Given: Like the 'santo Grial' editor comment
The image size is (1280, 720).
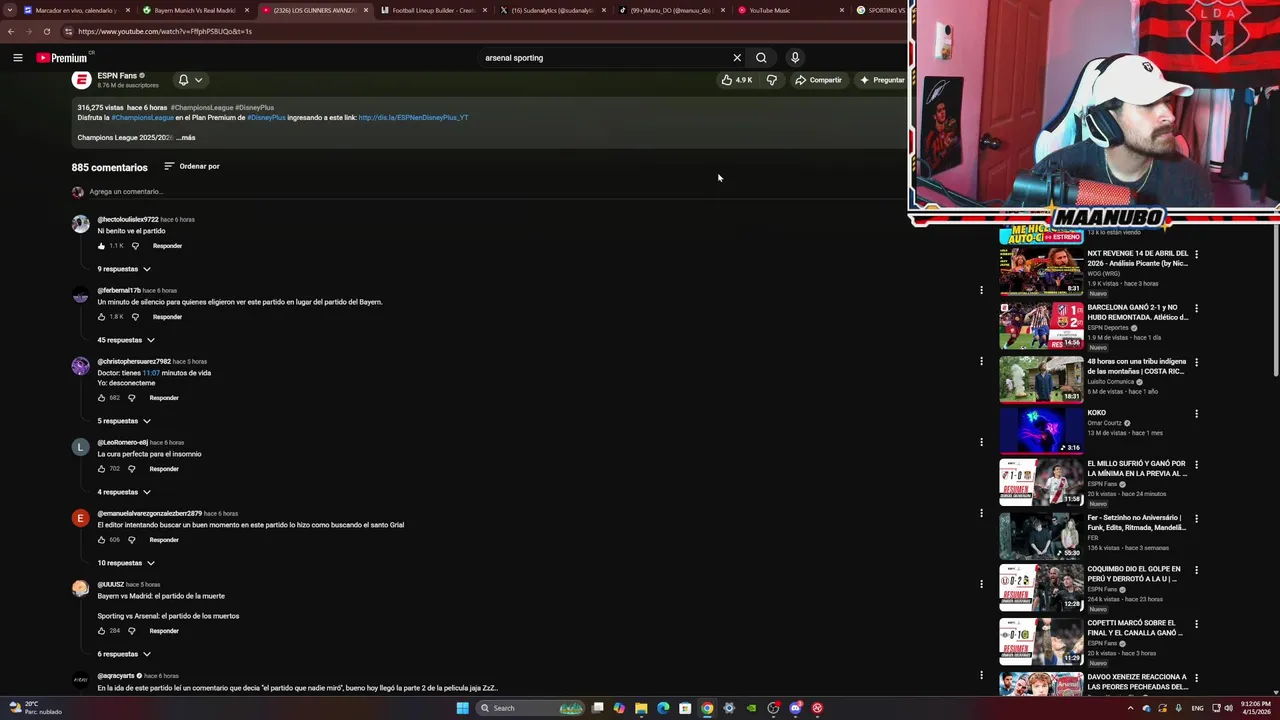Looking at the screenshot, I should pos(101,540).
